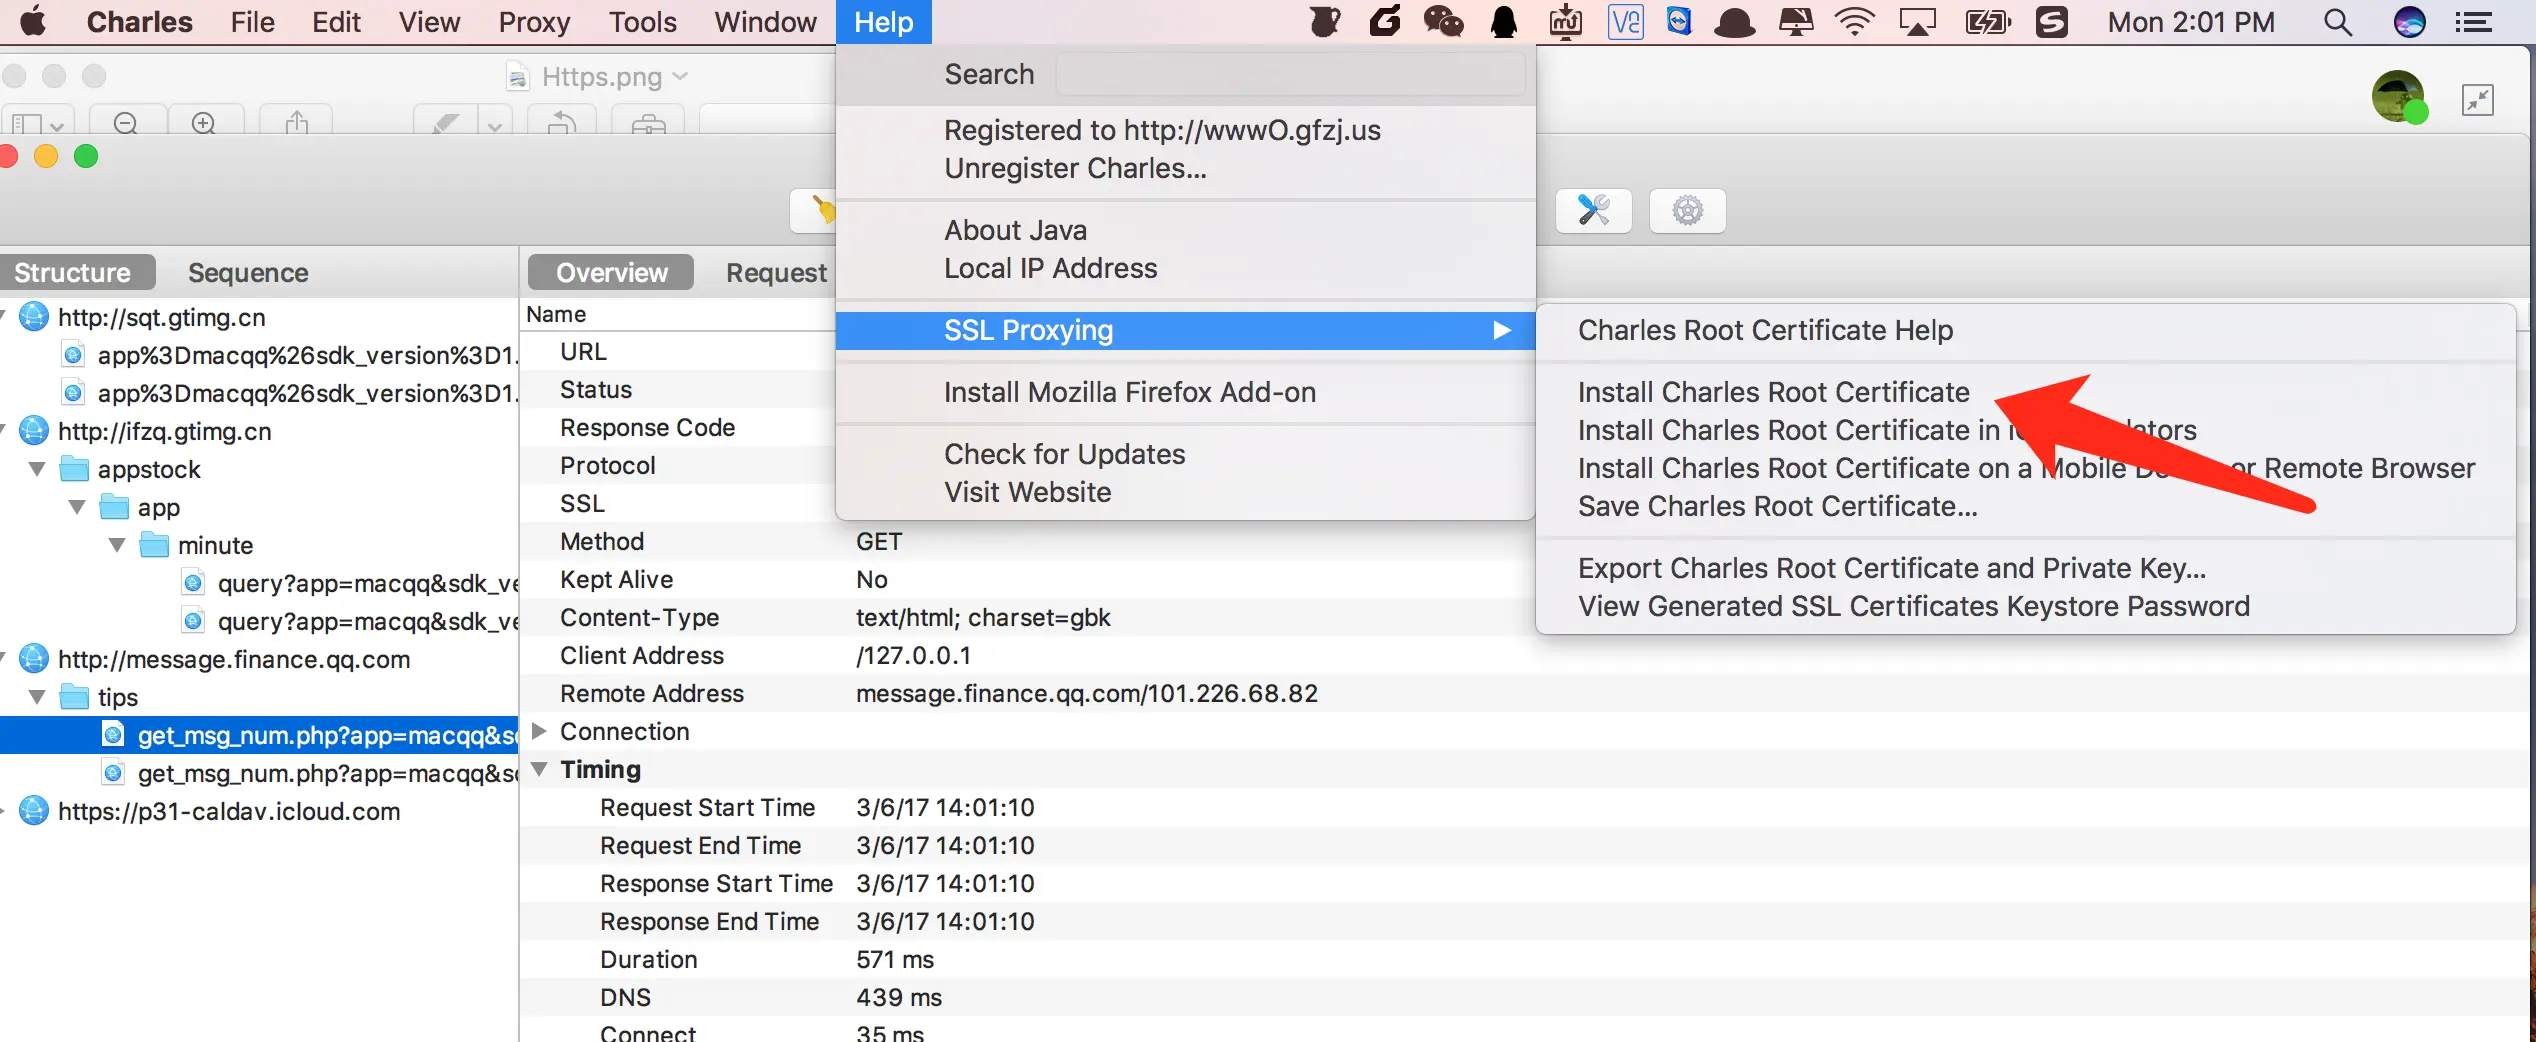
Task: Open the Settings gear toolbar button
Action: click(1688, 210)
